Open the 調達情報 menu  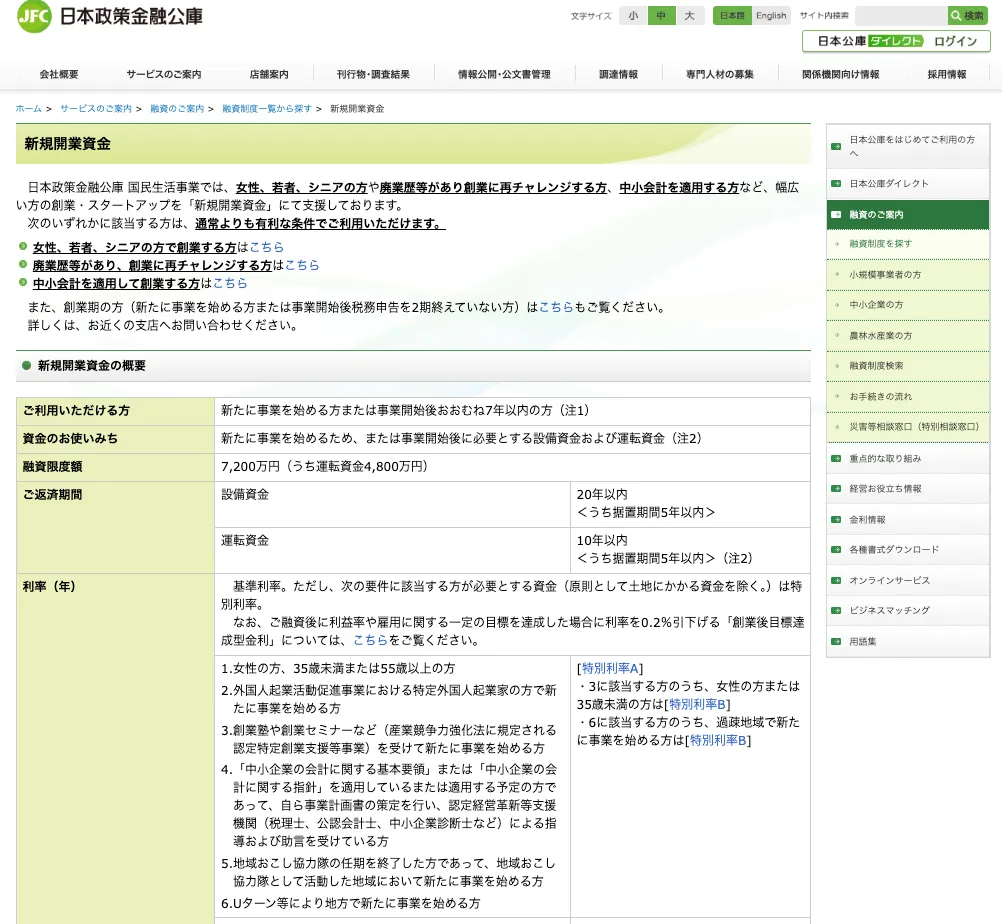(618, 74)
